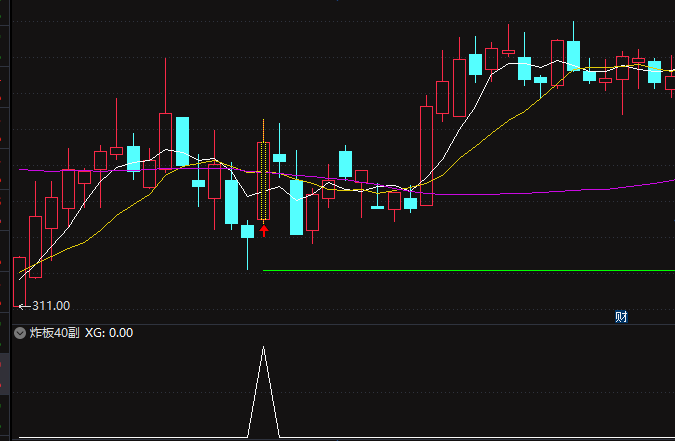Screen dimensions: 675x441
Task: Select the yellow dotted highlighted candlestick
Action: (x=263, y=181)
